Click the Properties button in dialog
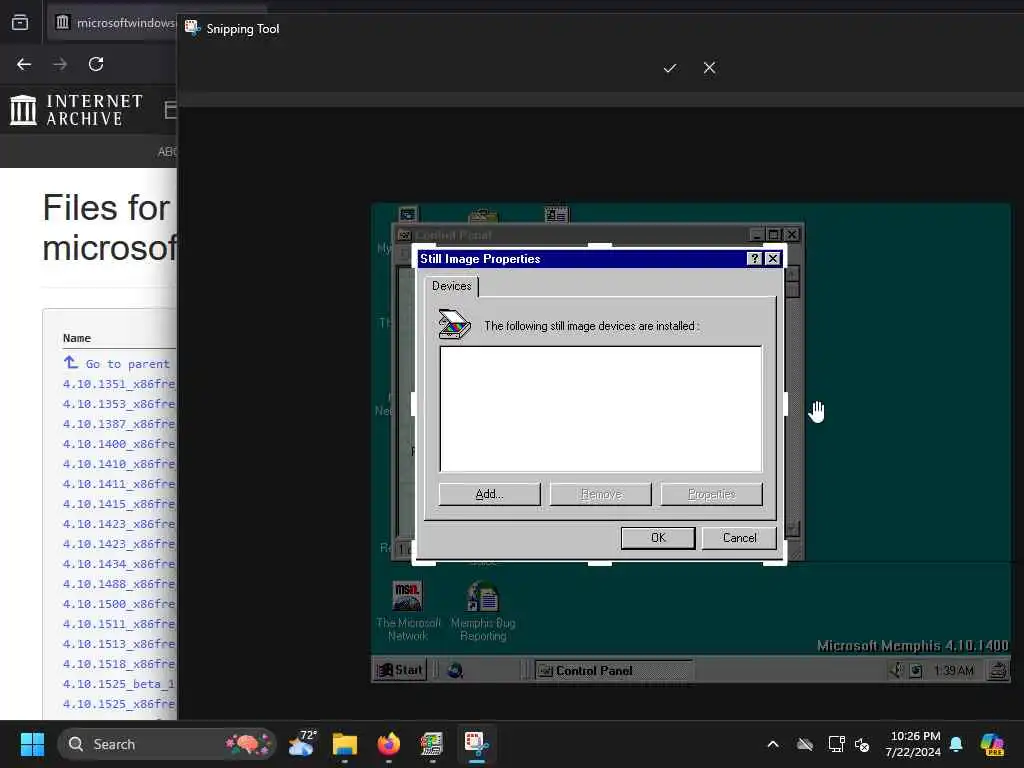 coord(711,494)
